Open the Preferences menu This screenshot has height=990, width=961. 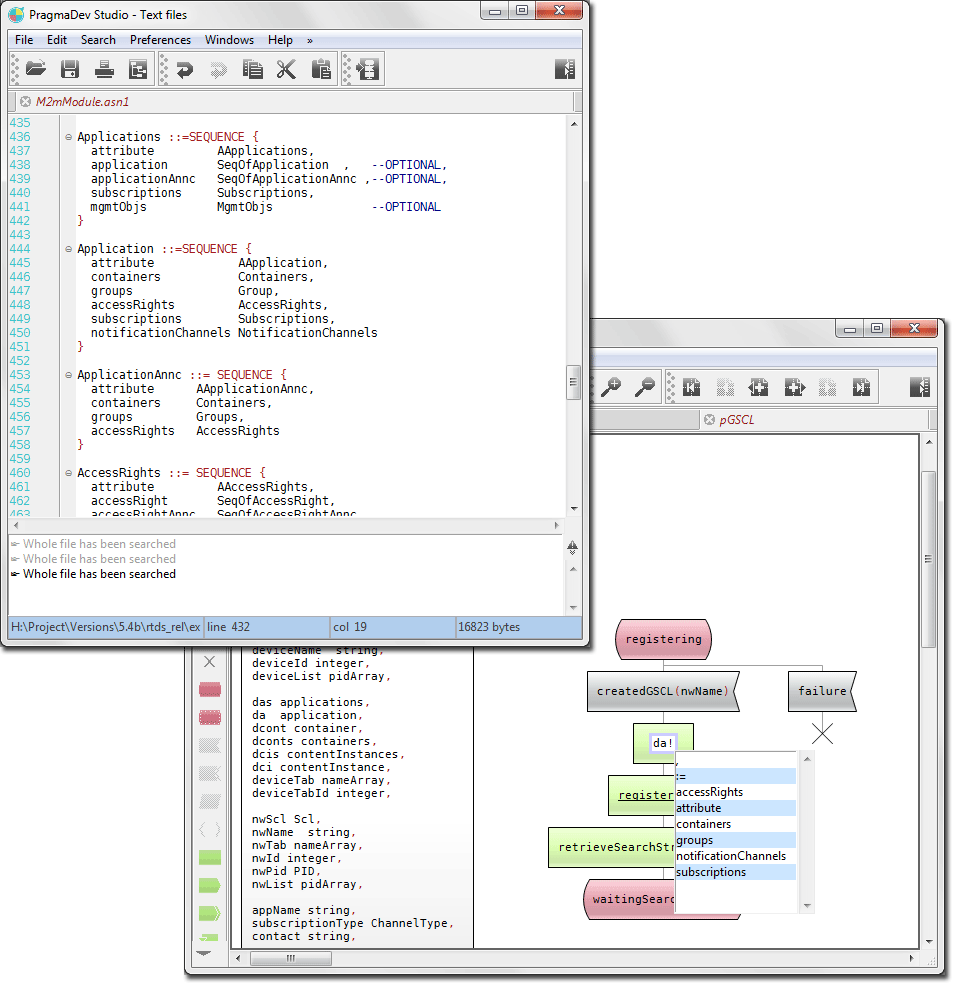[x=160, y=40]
